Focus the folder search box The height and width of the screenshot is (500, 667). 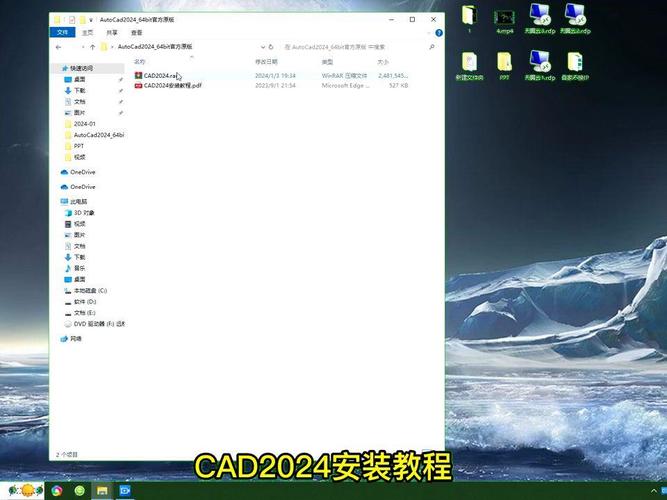[x=353, y=47]
